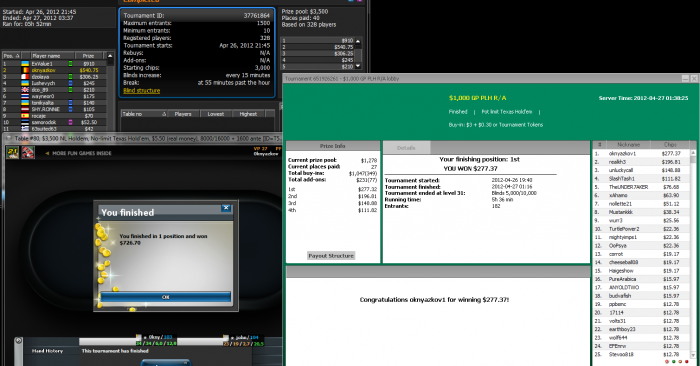Sort standings by the Pos. column header
This screenshot has height=366, width=700.
pyautogui.click(x=12, y=56)
